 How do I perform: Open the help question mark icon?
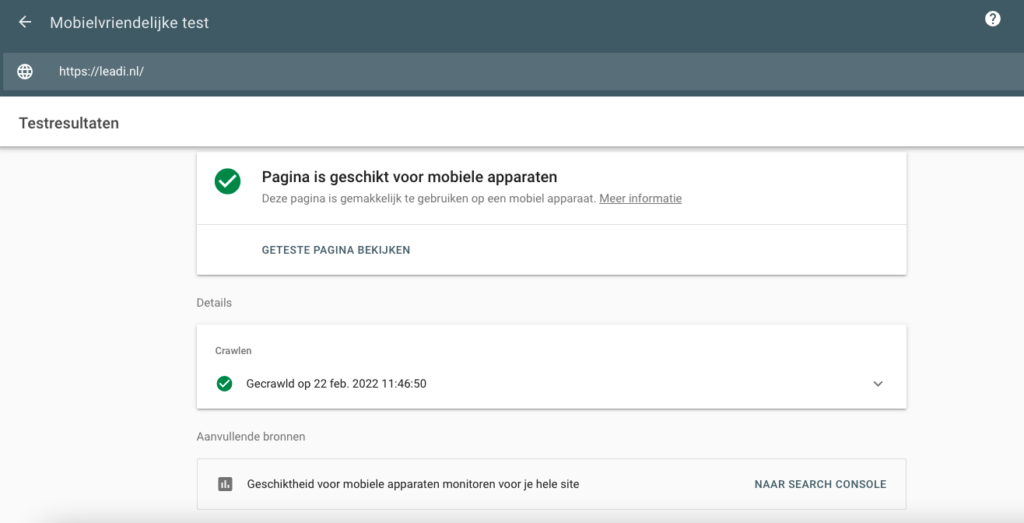coord(992,19)
